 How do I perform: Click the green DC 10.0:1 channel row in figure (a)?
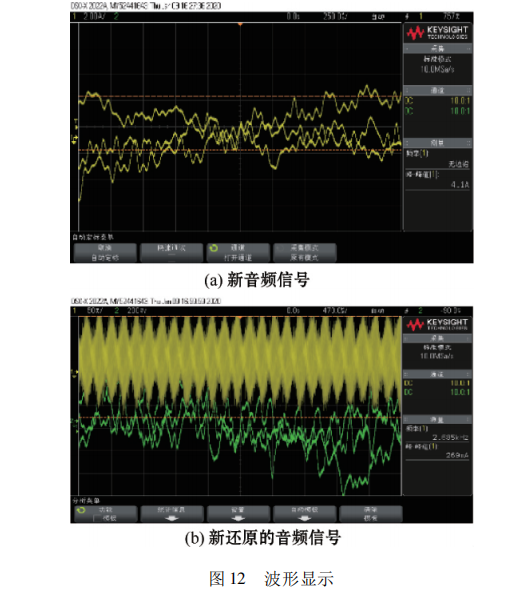(438, 111)
